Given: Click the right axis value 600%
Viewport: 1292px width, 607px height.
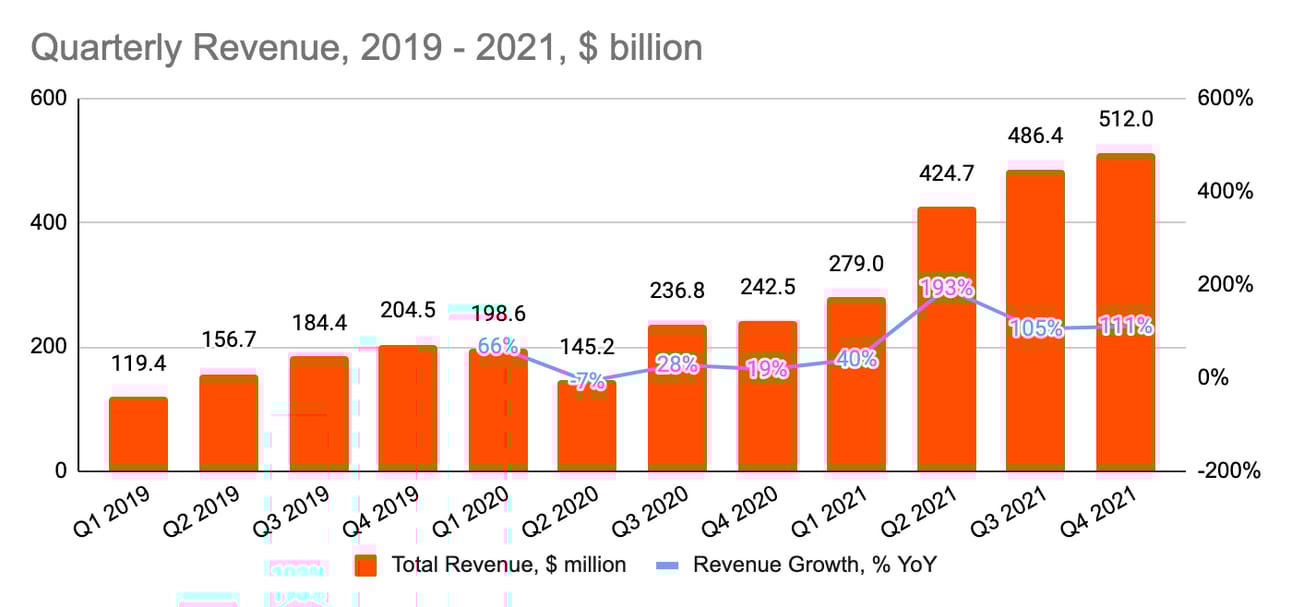Looking at the screenshot, I should pos(1225,98).
